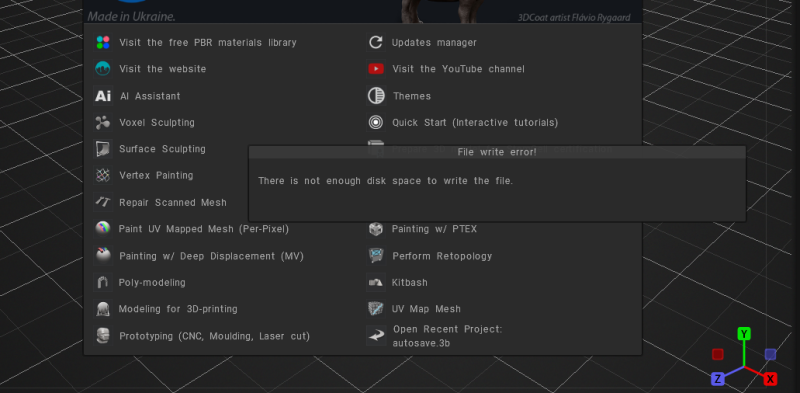Image resolution: width=800 pixels, height=393 pixels.
Task: Click the Paint UV Mapped Mesh sphere icon
Action: [x=103, y=228]
